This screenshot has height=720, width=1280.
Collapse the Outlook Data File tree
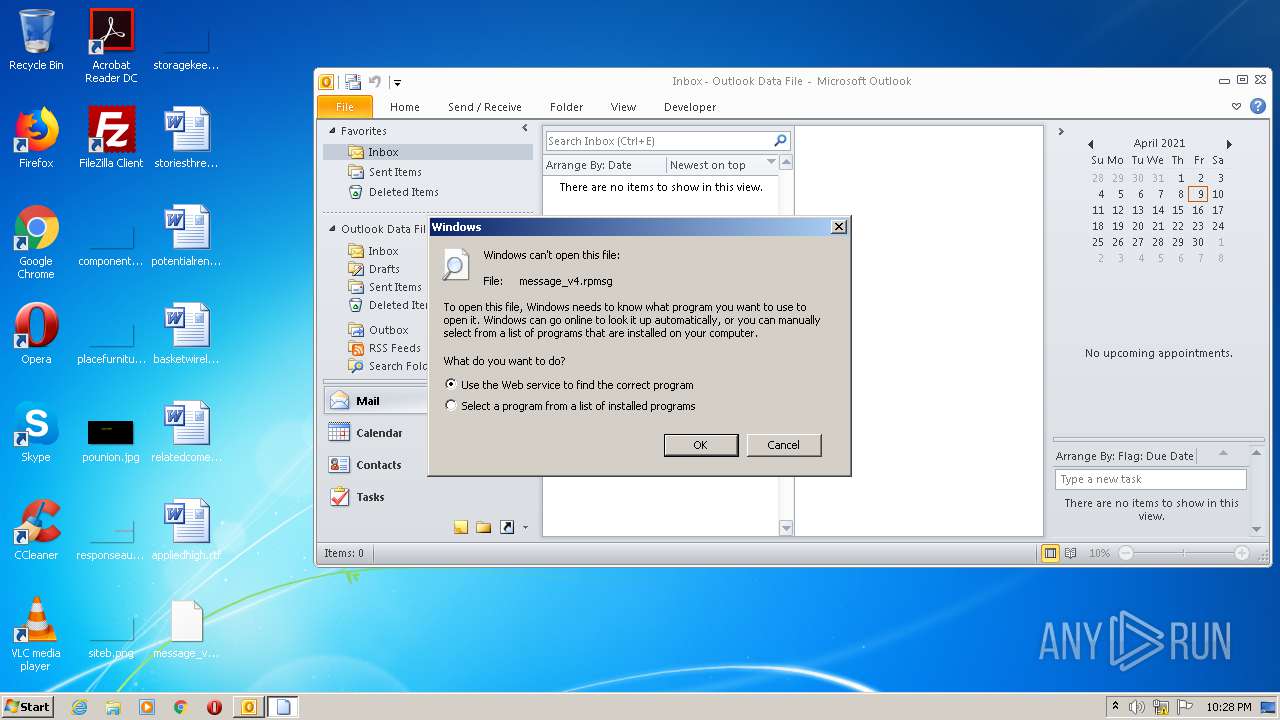point(333,229)
